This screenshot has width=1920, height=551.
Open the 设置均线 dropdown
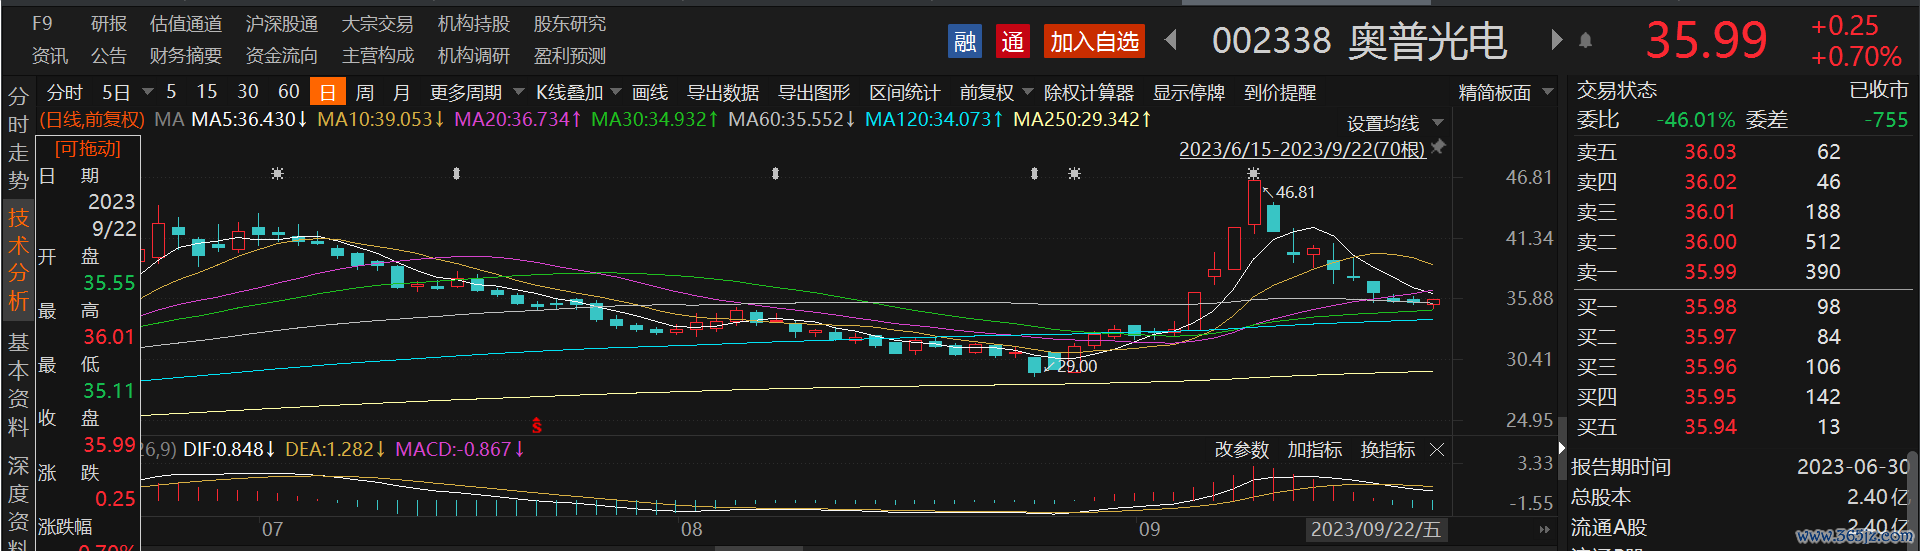pyautogui.click(x=1438, y=123)
